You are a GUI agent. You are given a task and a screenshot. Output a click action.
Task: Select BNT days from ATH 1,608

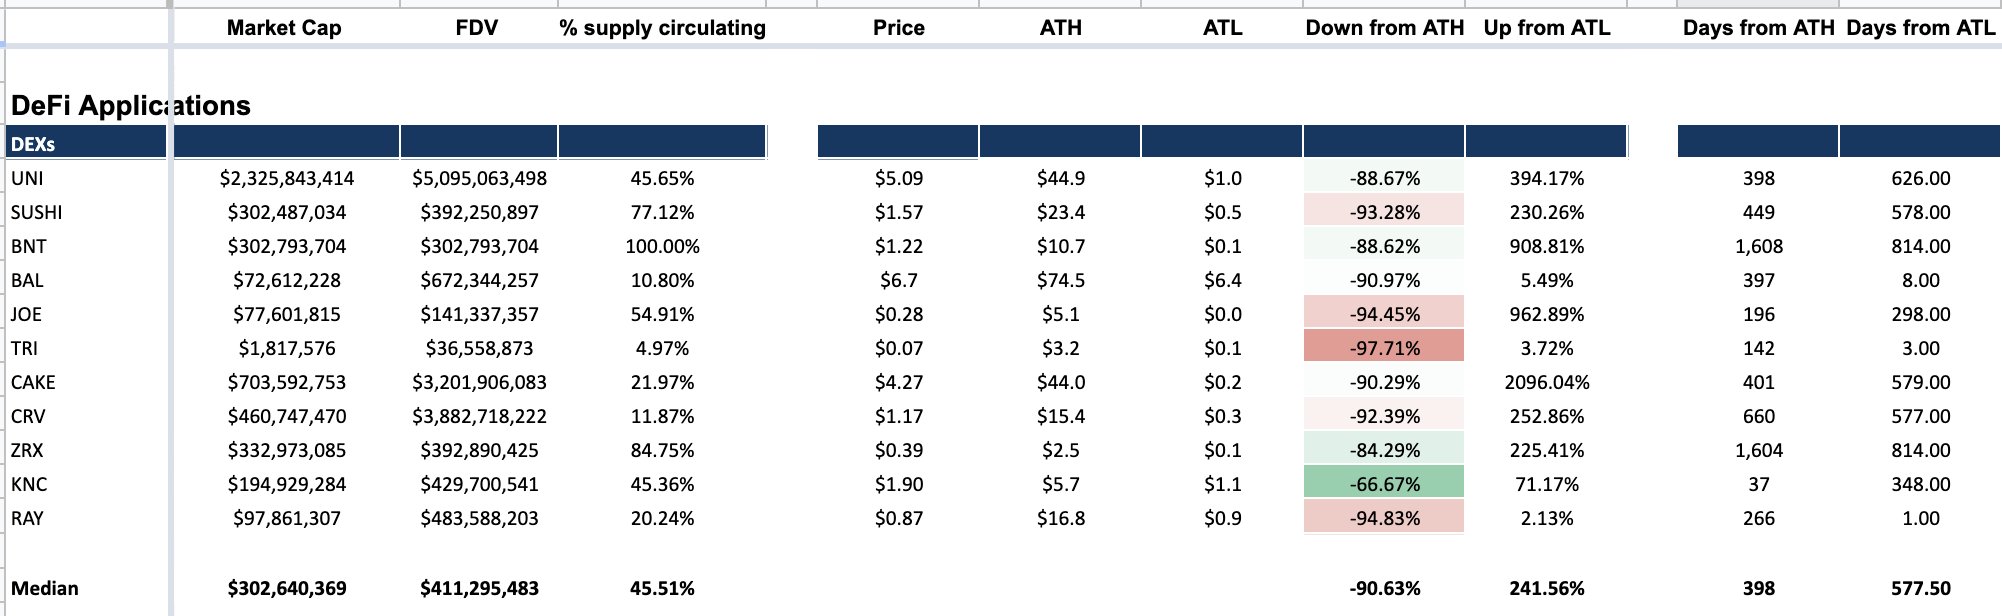pos(1759,247)
